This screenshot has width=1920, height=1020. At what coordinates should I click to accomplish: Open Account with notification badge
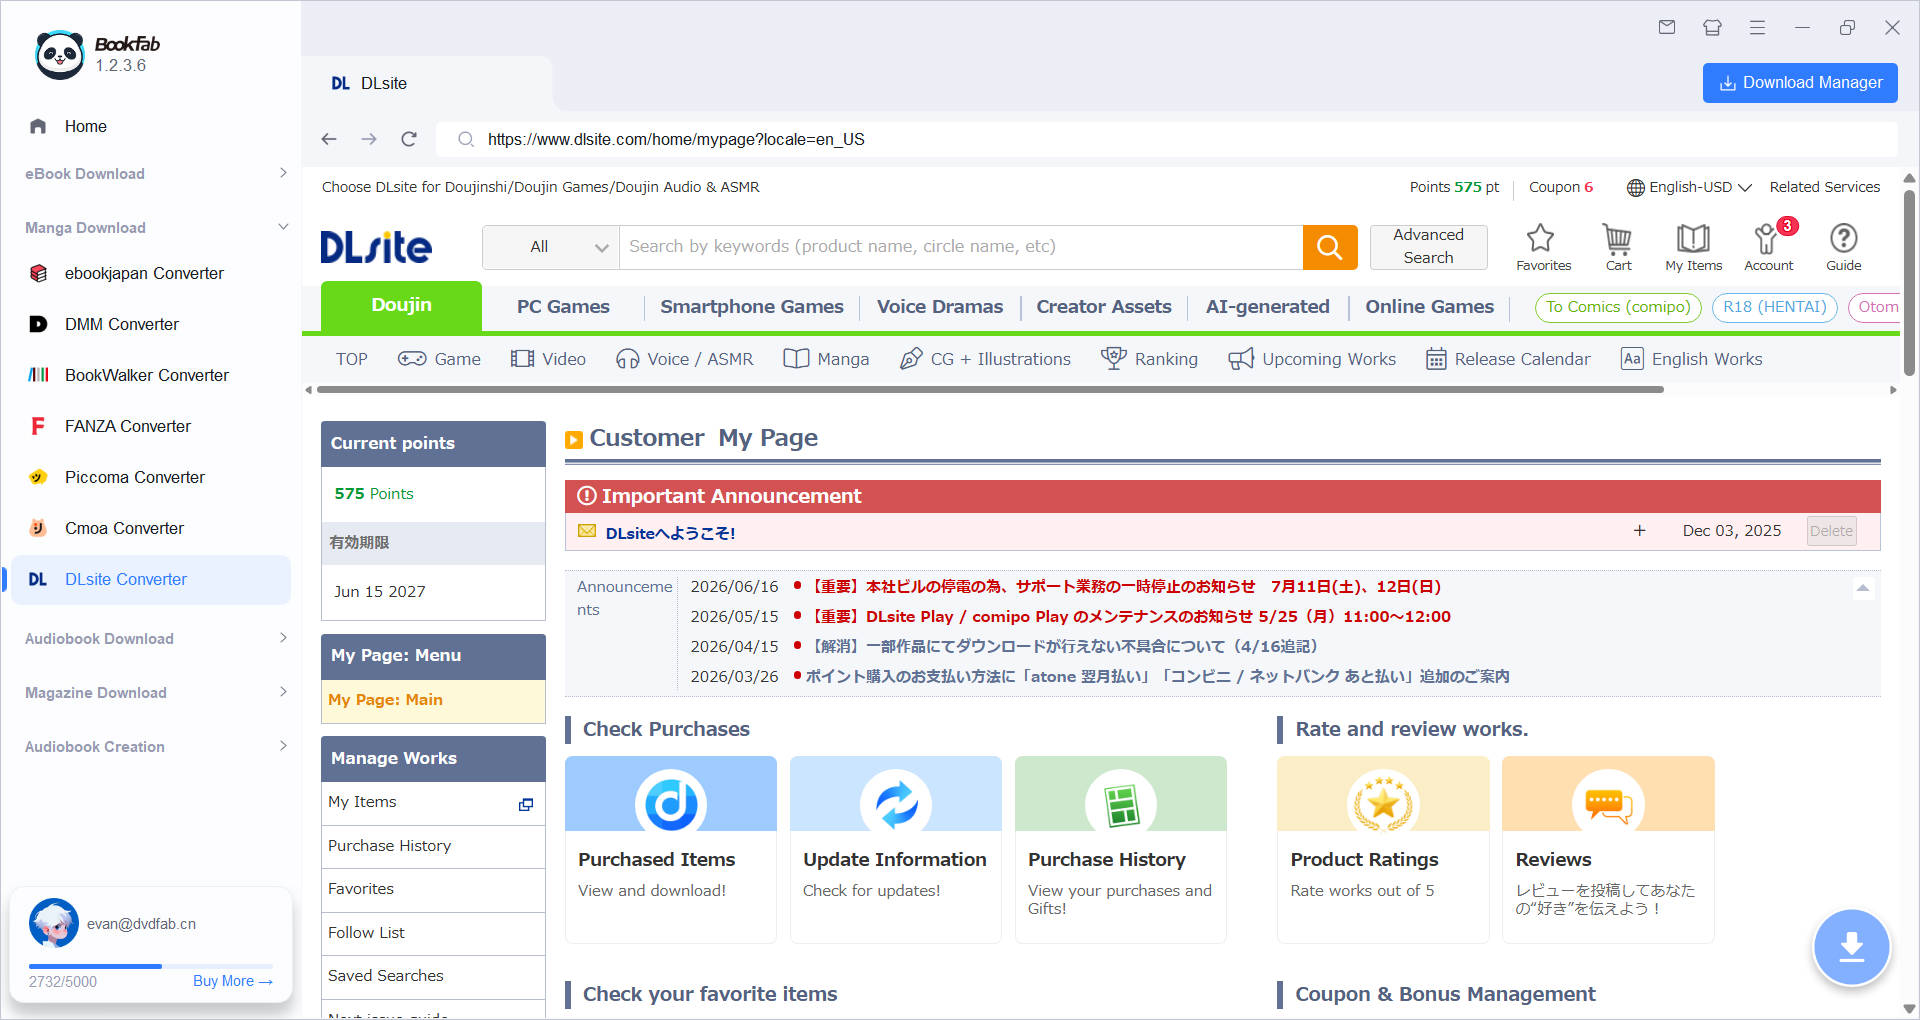coord(1768,247)
